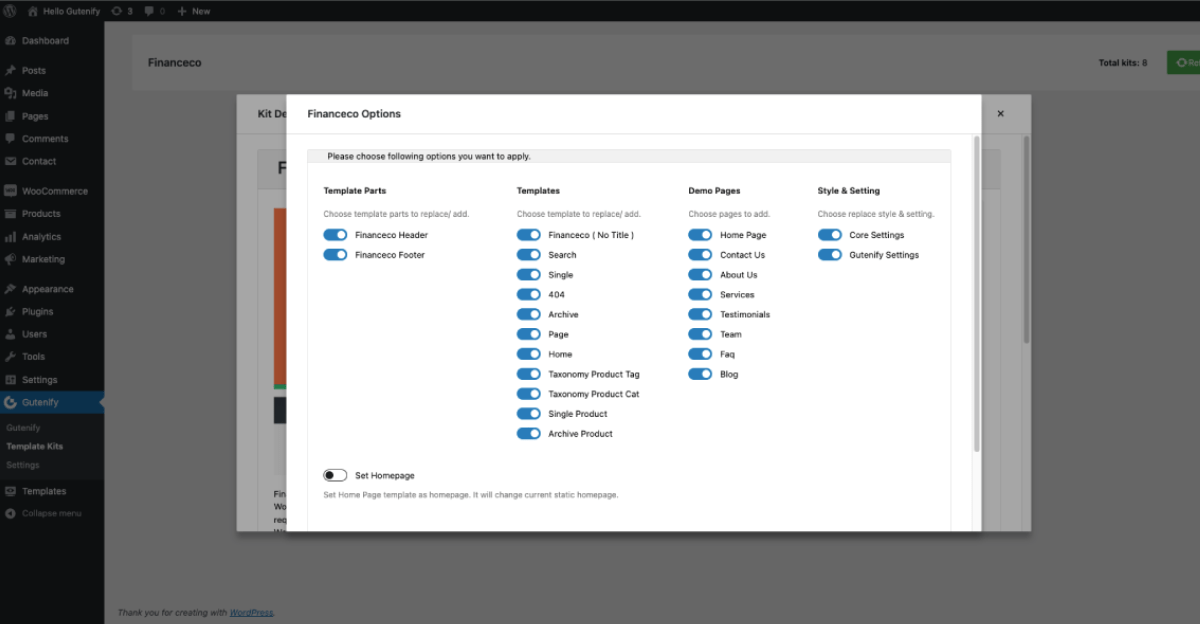The height and width of the screenshot is (624, 1200).
Task: Click the WordPress link in footer
Action: tap(251, 612)
